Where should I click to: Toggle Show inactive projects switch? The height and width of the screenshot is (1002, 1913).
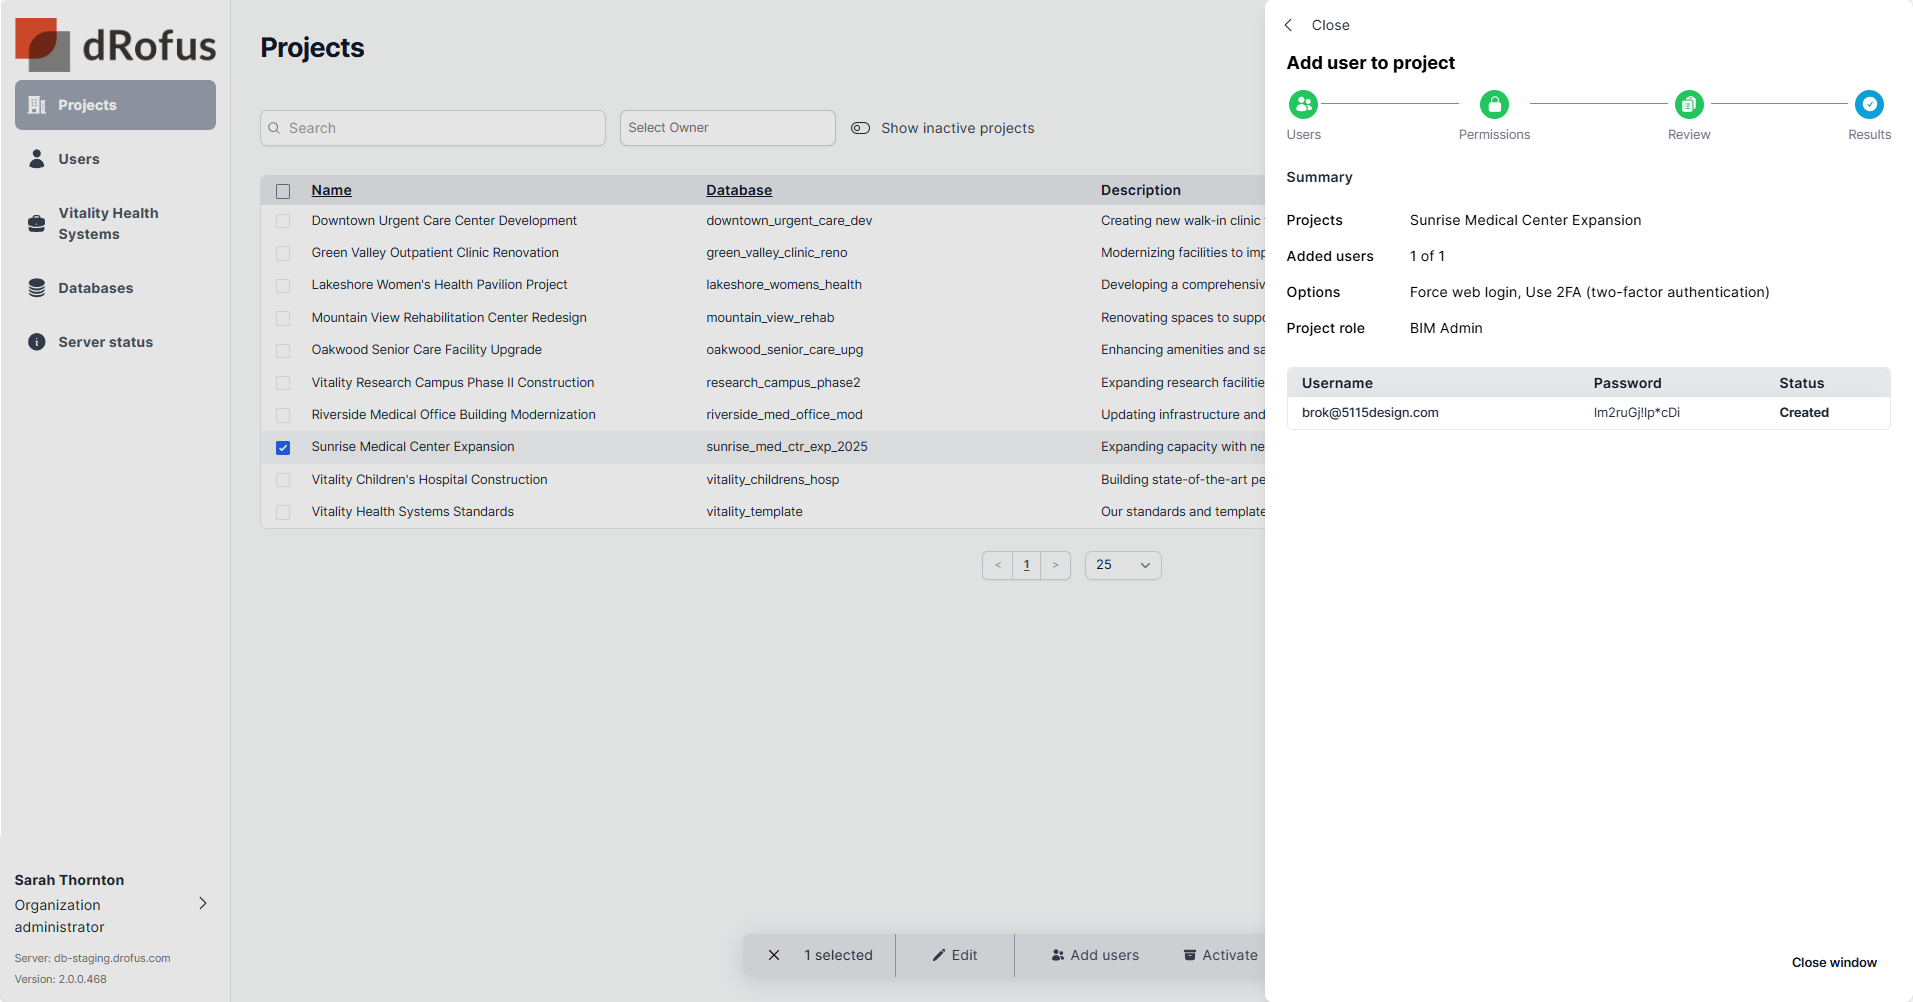tap(860, 128)
